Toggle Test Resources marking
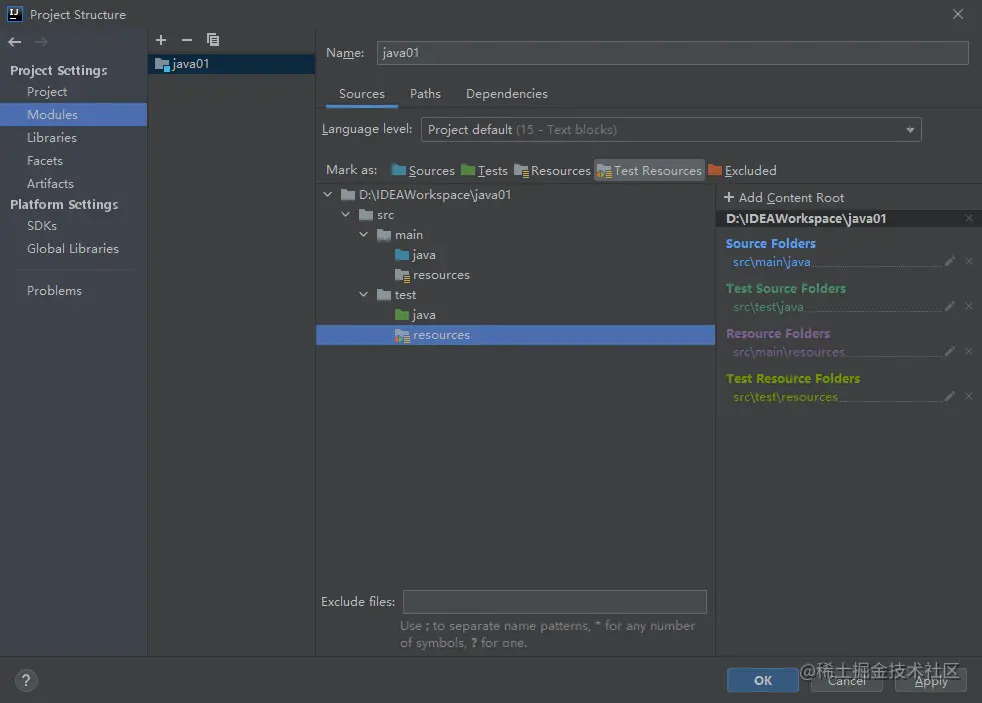 coord(649,170)
